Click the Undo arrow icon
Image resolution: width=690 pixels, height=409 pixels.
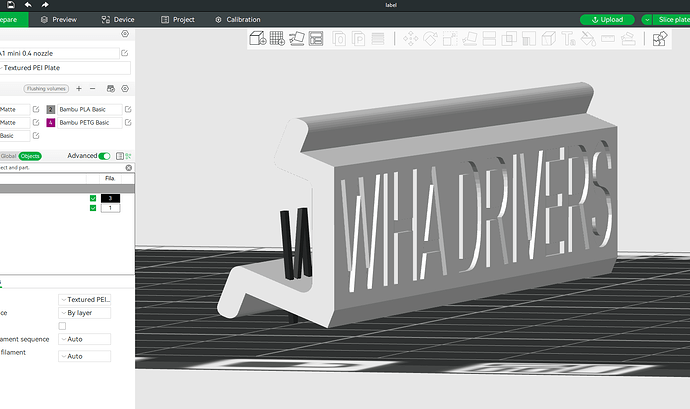[28, 5]
